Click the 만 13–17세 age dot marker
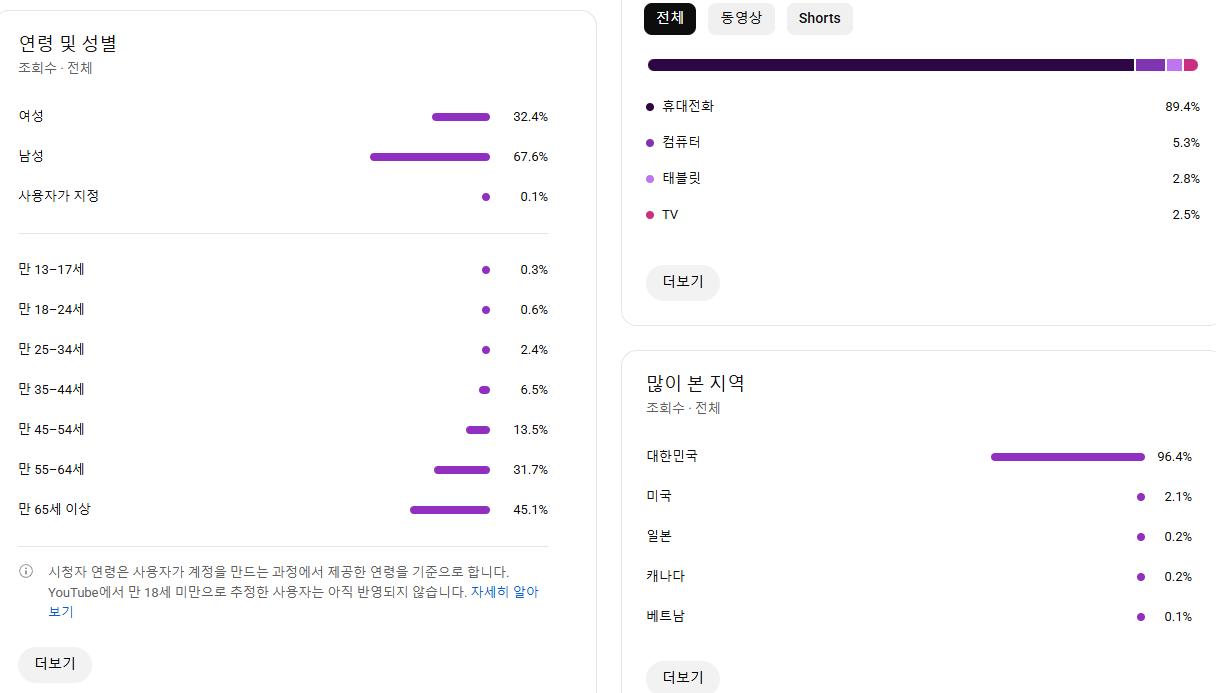This screenshot has width=1216, height=693. point(486,270)
